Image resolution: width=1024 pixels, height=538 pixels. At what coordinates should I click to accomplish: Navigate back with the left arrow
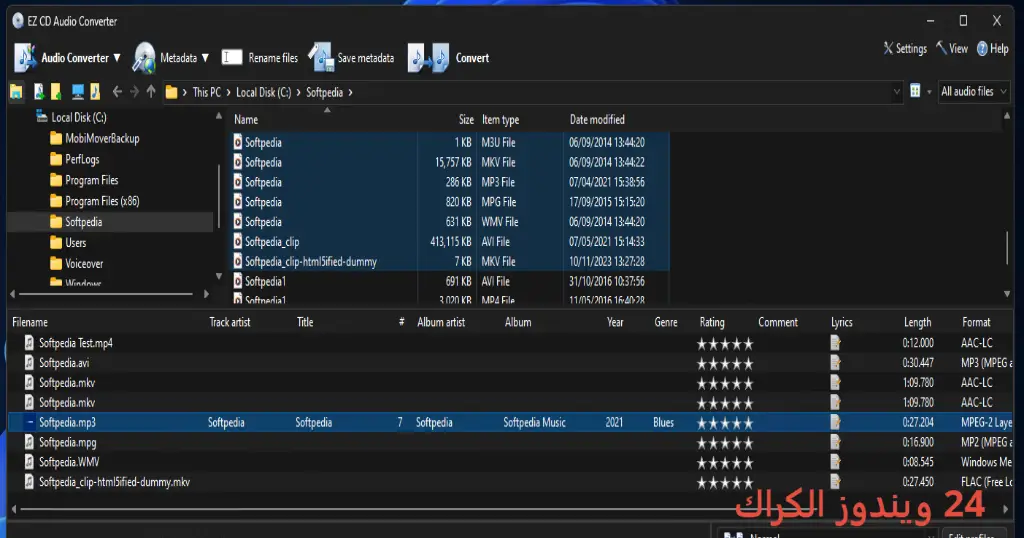[117, 92]
